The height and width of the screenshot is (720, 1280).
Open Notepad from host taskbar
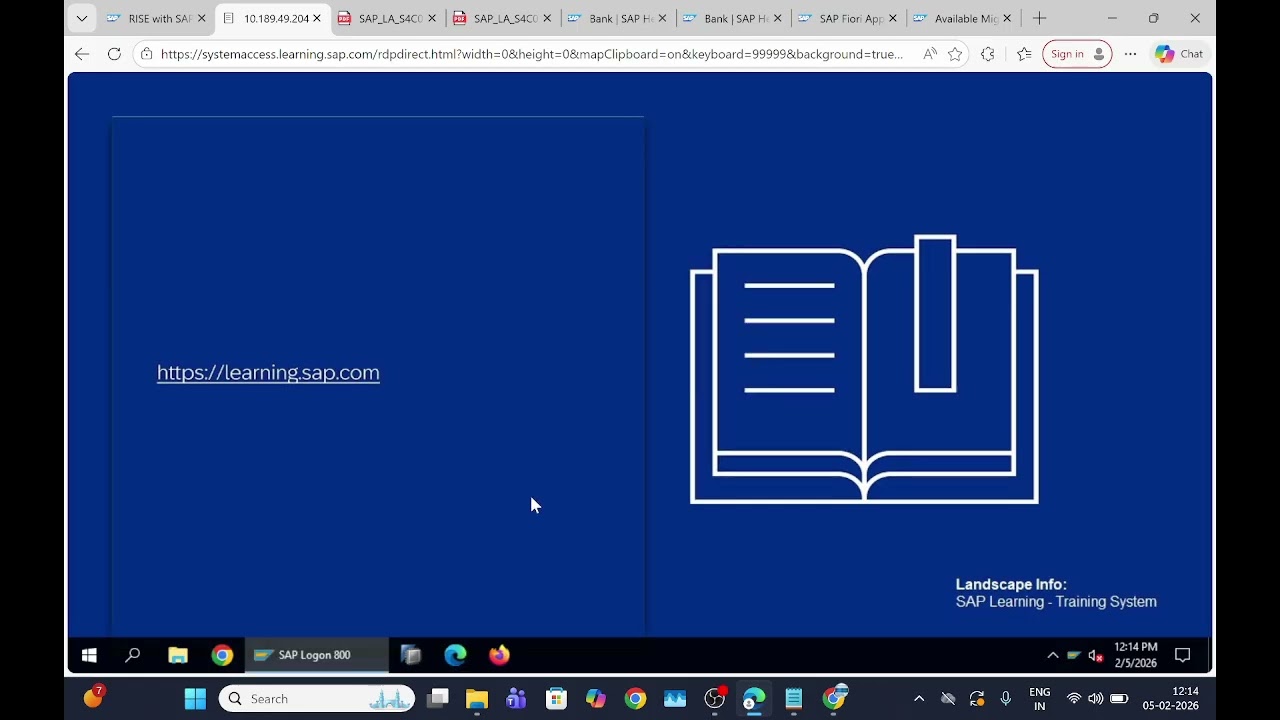click(794, 698)
